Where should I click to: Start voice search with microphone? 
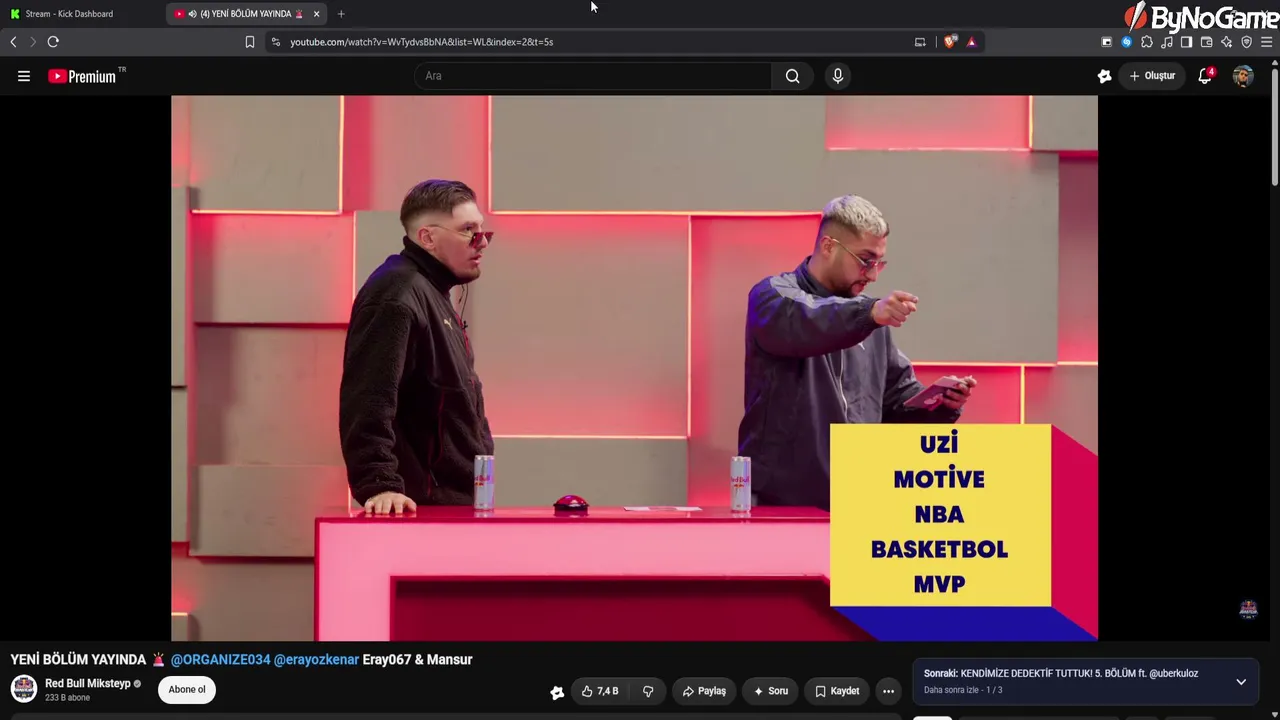click(838, 76)
